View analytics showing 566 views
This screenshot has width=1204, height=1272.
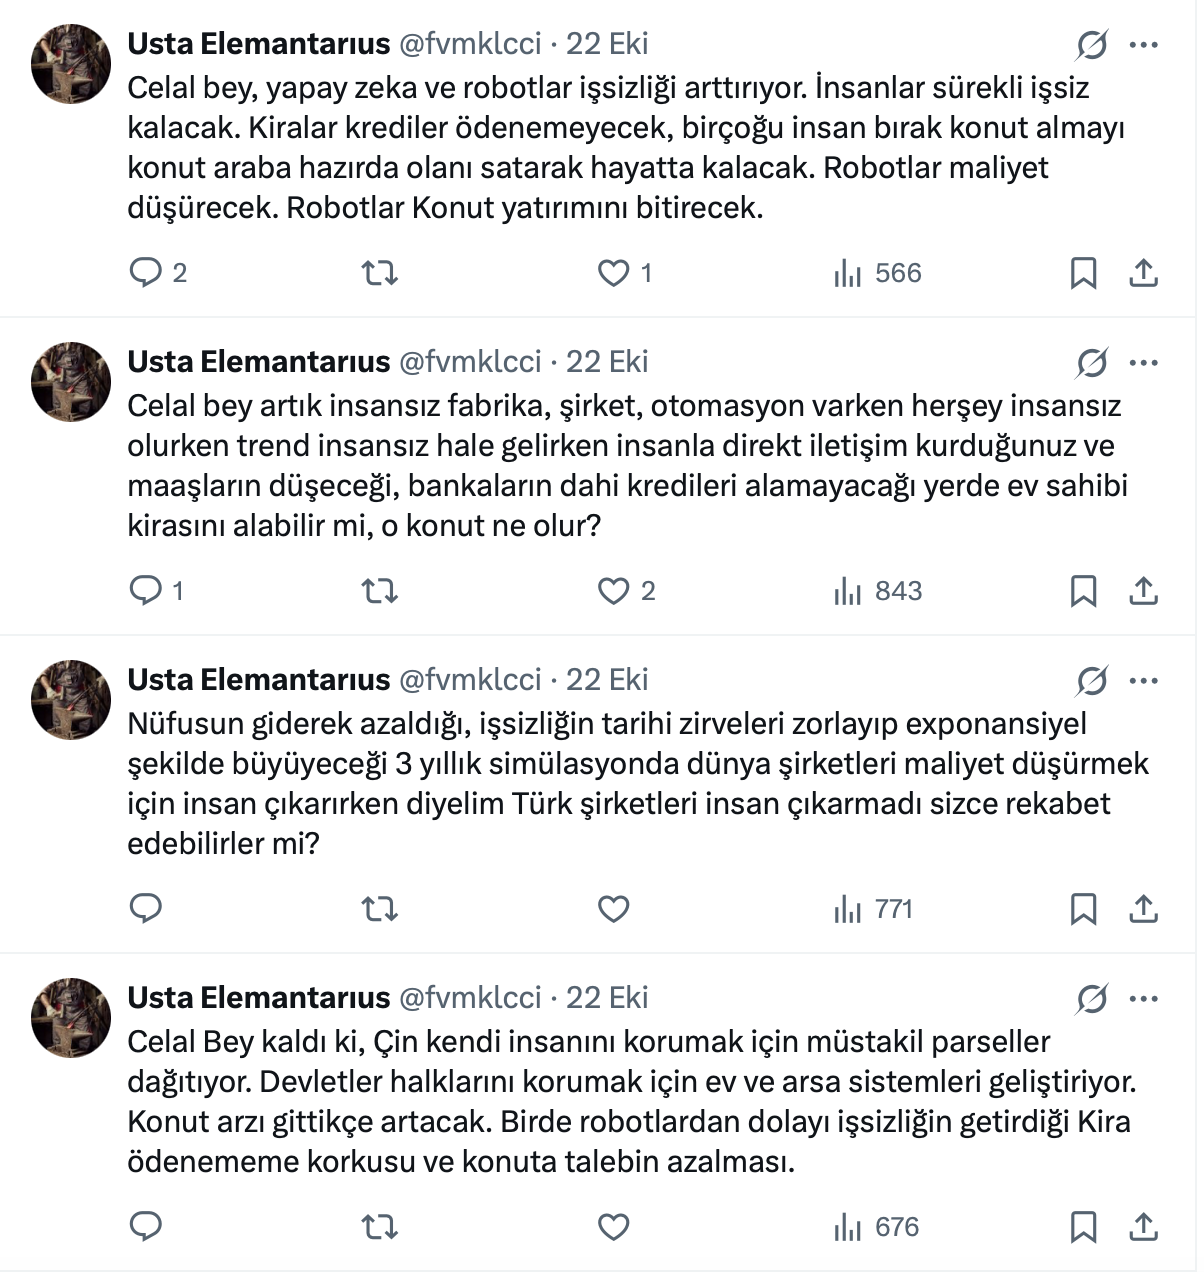point(877,273)
